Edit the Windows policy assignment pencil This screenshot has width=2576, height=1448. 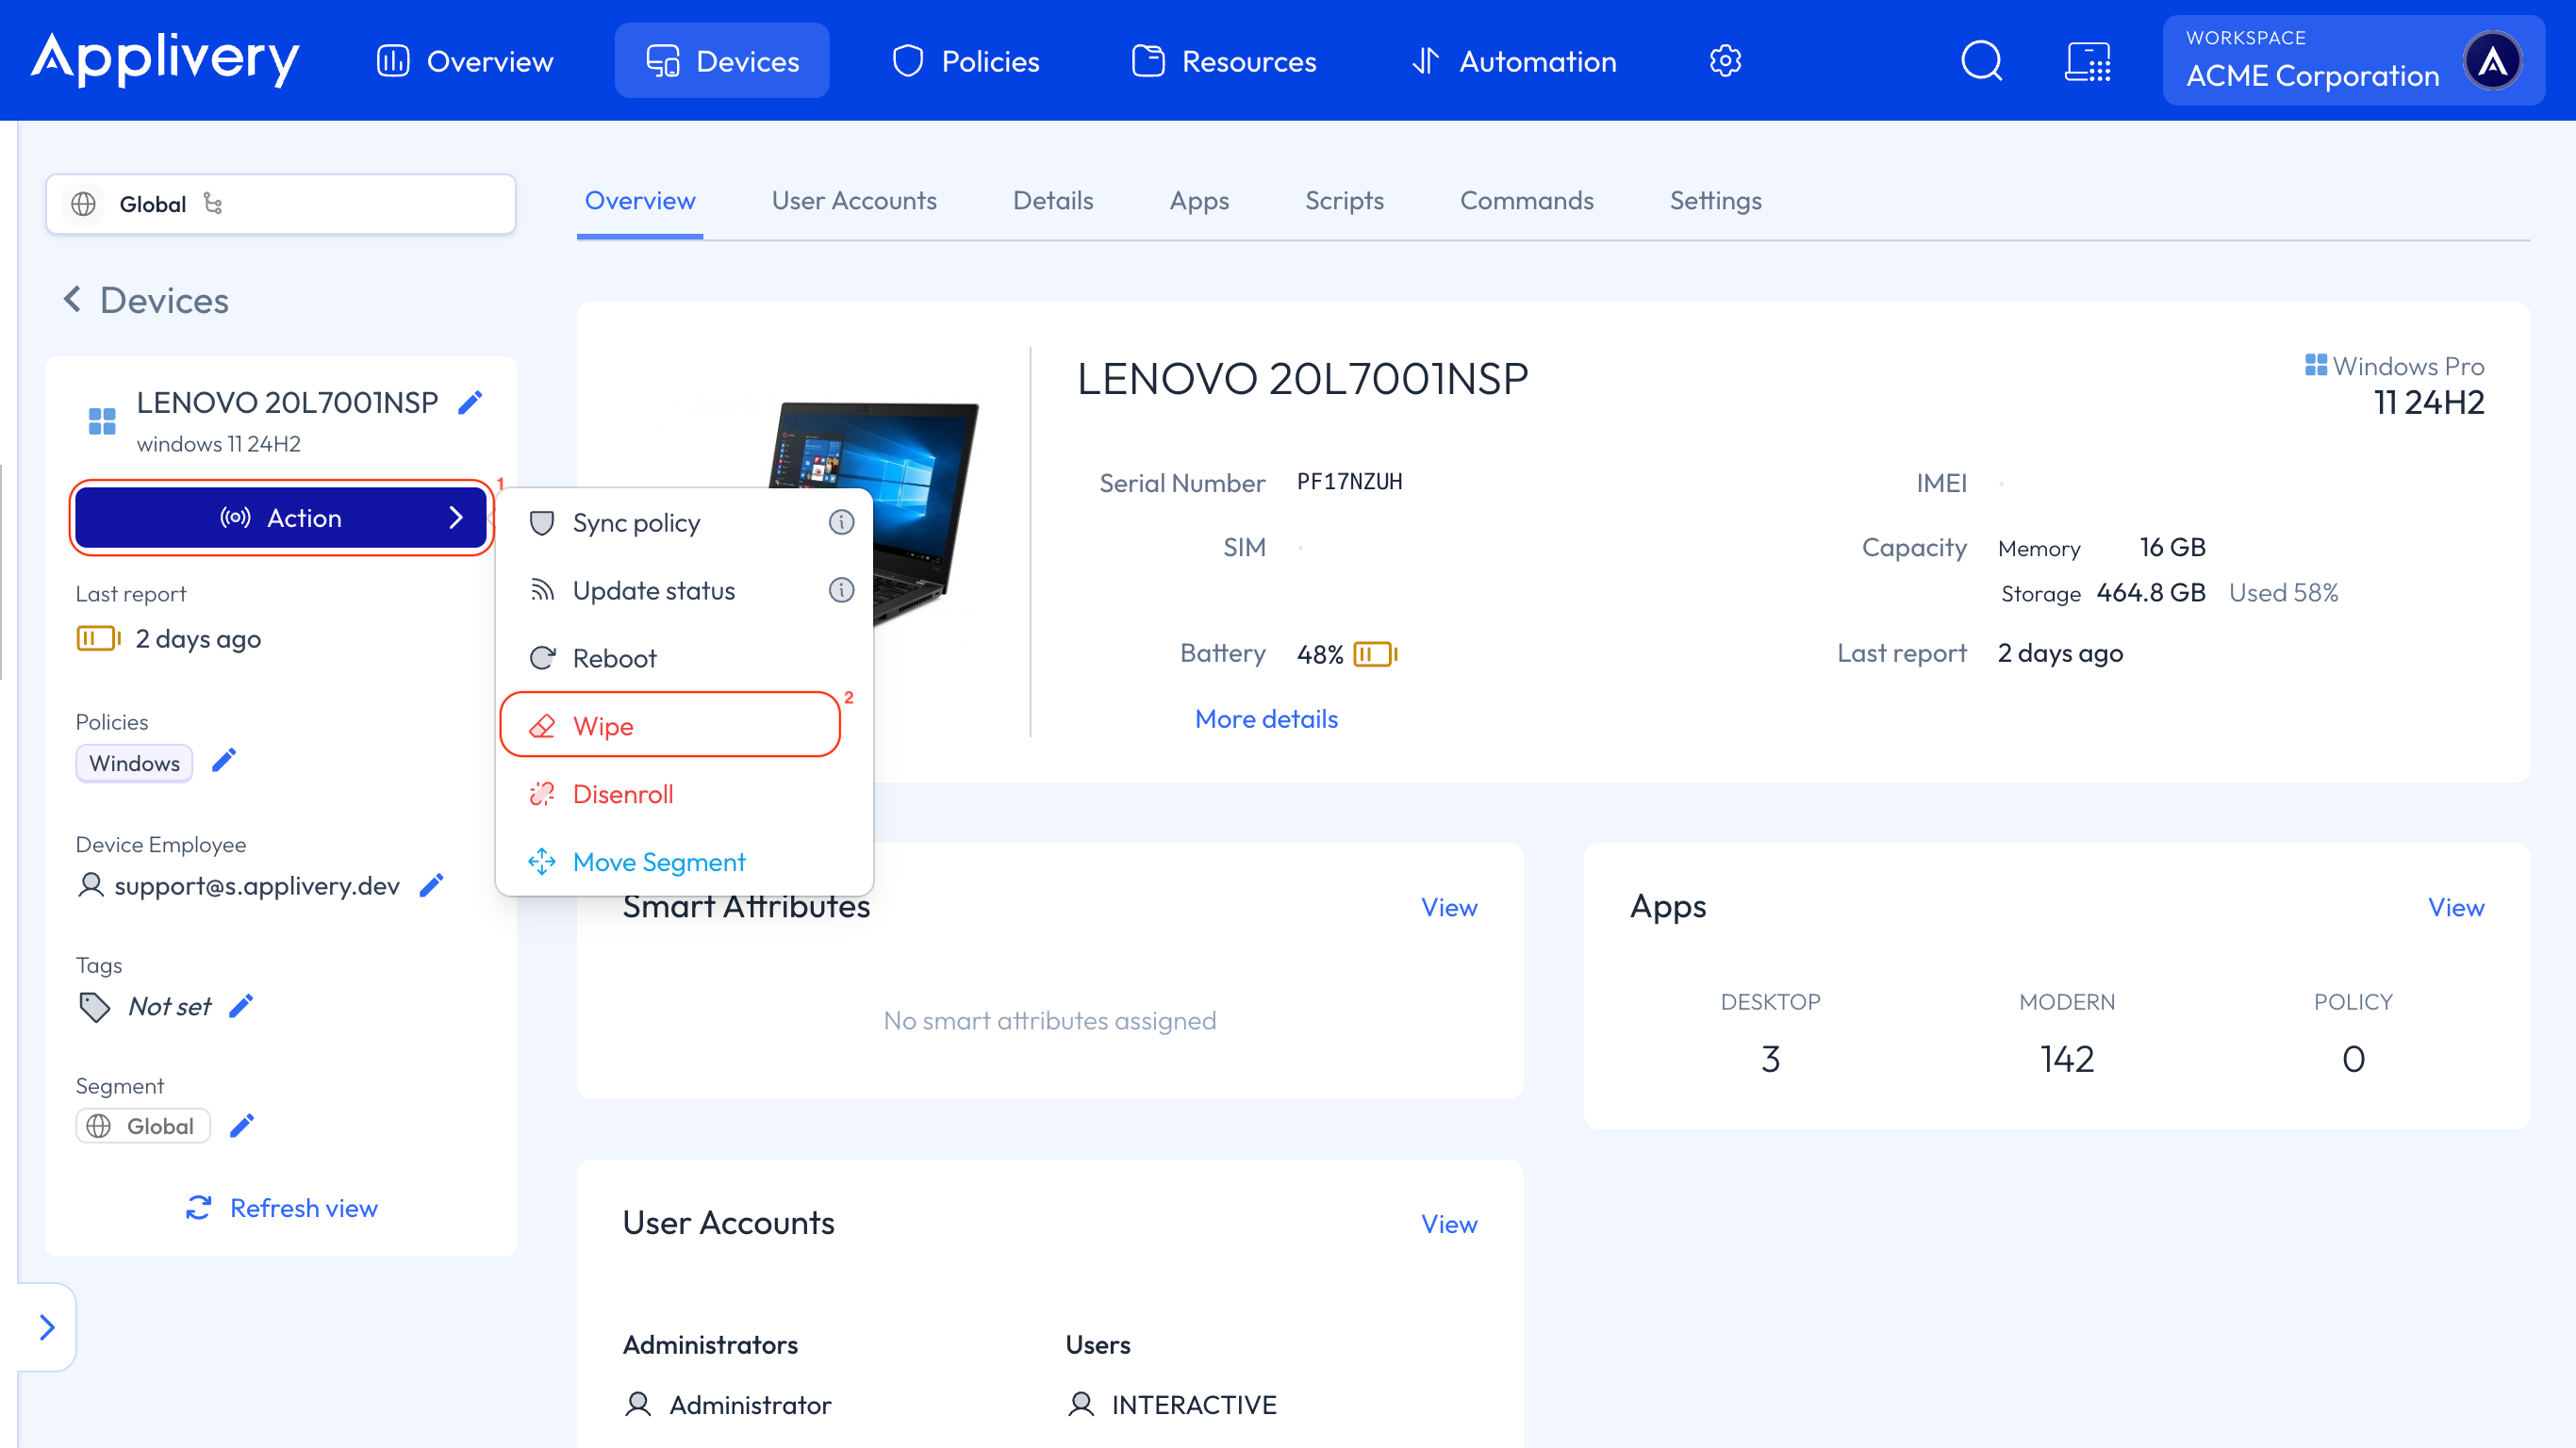click(224, 761)
